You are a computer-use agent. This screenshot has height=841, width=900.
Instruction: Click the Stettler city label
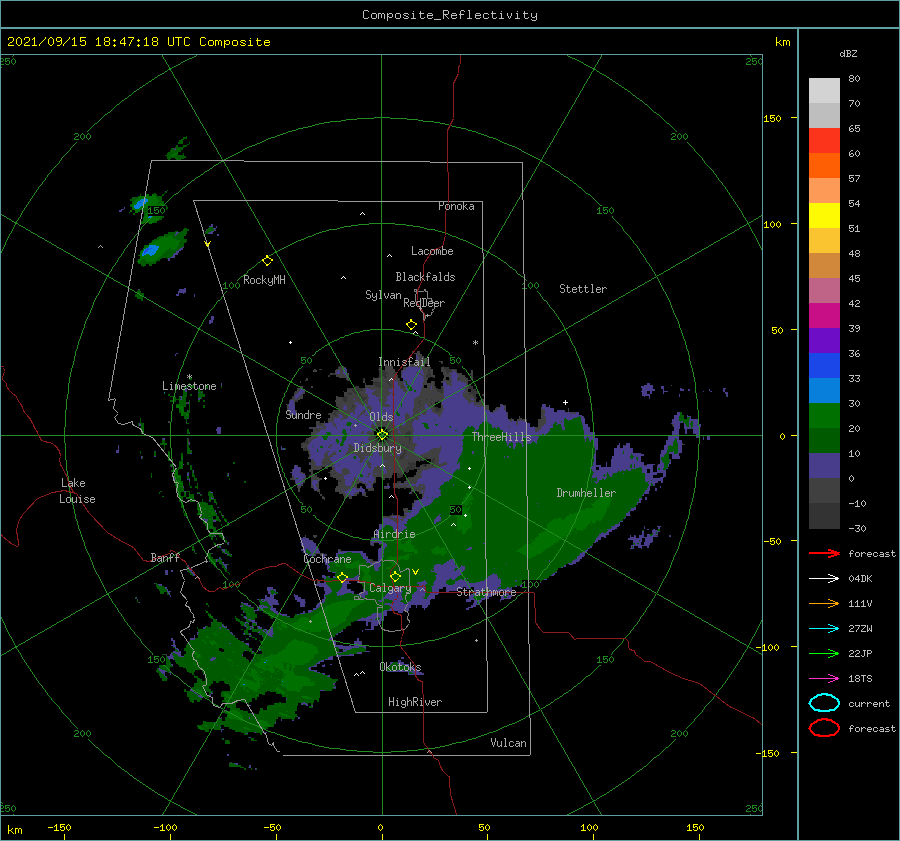coord(583,289)
